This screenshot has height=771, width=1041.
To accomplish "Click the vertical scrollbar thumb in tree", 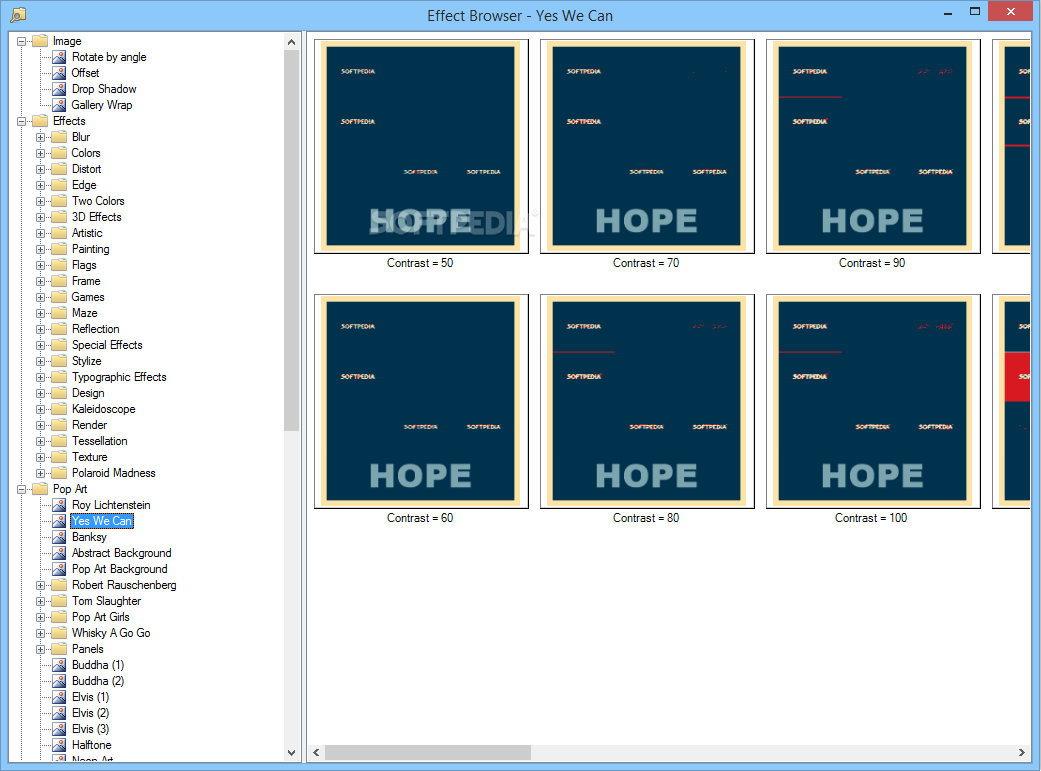I will (x=291, y=240).
